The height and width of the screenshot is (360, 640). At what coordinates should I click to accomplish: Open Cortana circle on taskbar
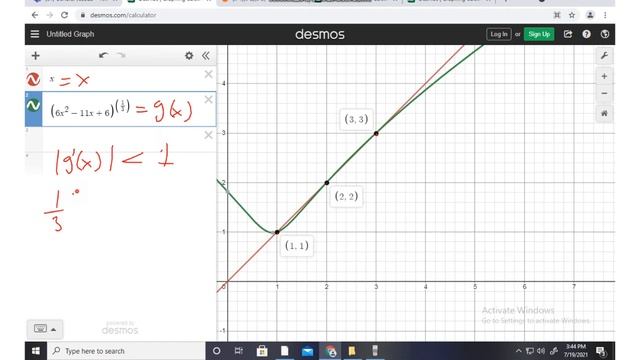[x=217, y=351]
